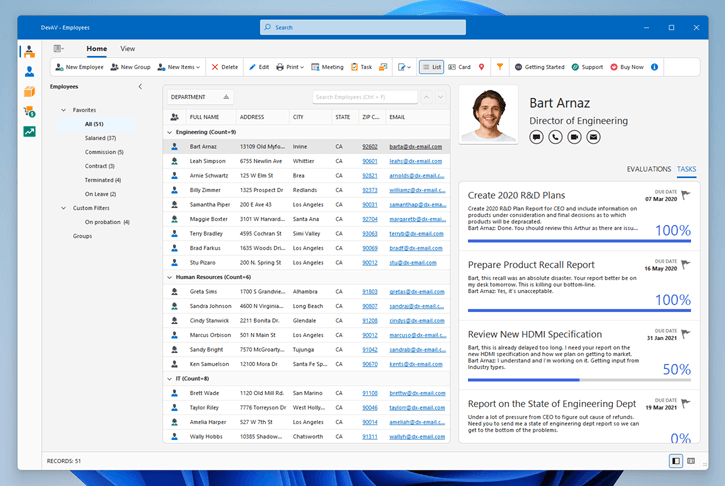Switch to the Evaluations tab
The image size is (725, 486).
(648, 169)
